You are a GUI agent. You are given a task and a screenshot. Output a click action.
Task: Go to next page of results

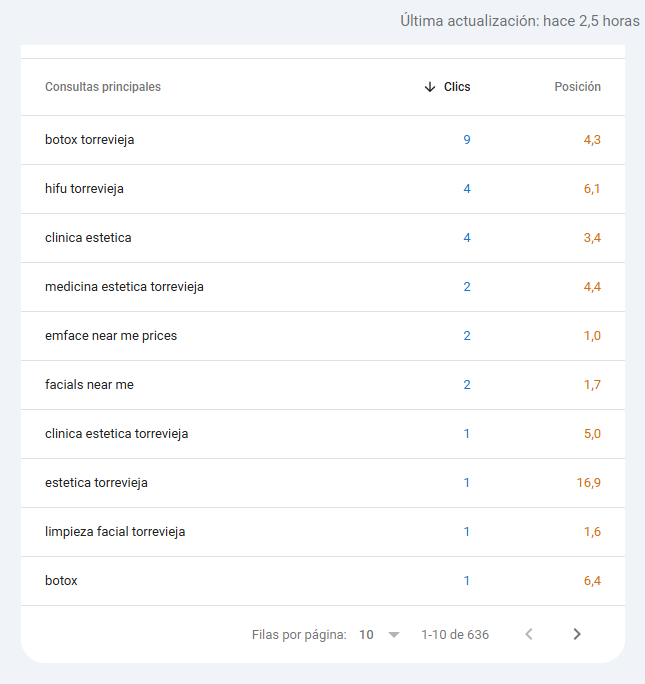pos(577,634)
